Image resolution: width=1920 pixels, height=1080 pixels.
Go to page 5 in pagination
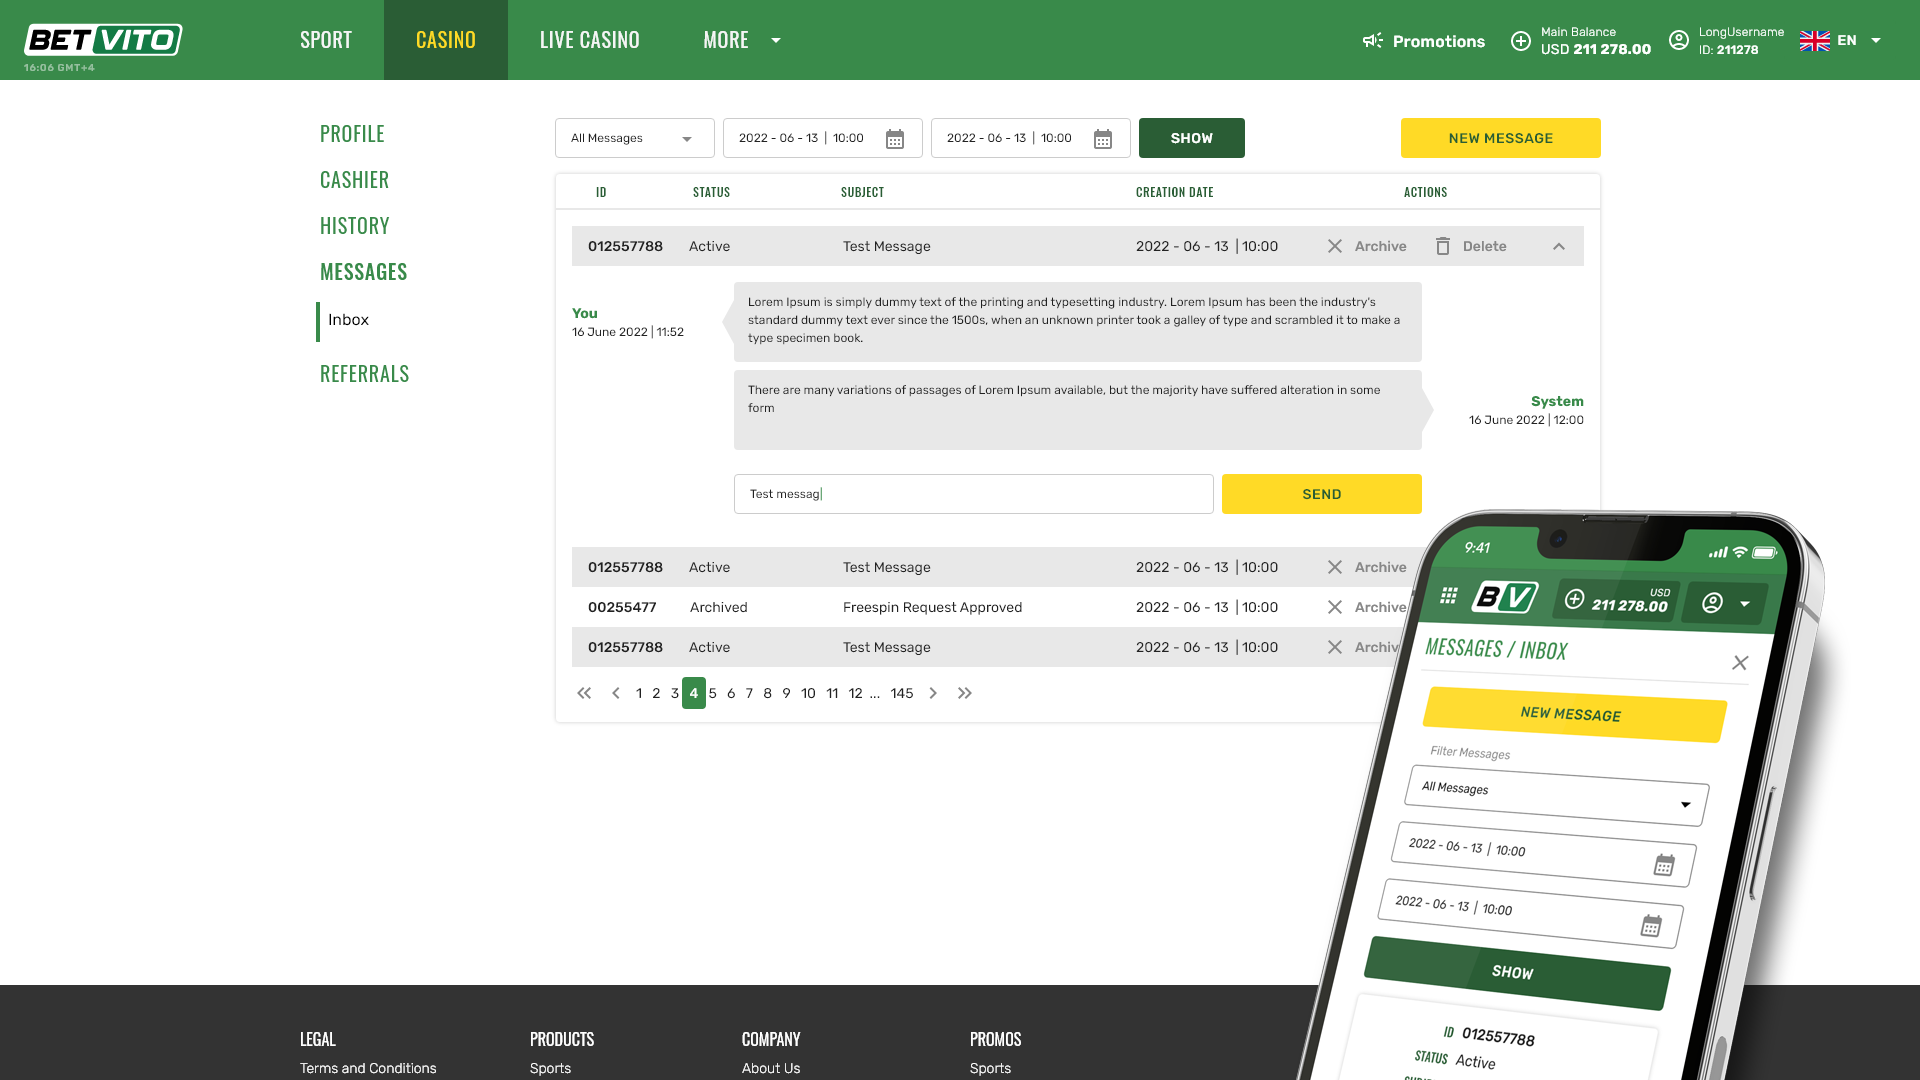pos(713,693)
